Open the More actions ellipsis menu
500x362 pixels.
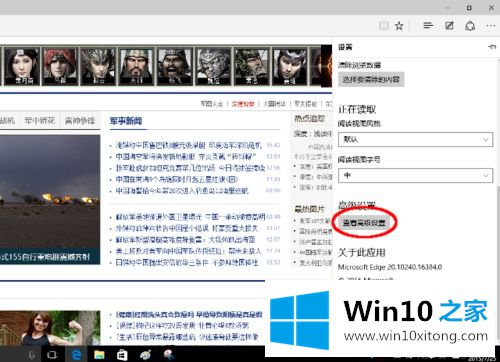point(491,26)
